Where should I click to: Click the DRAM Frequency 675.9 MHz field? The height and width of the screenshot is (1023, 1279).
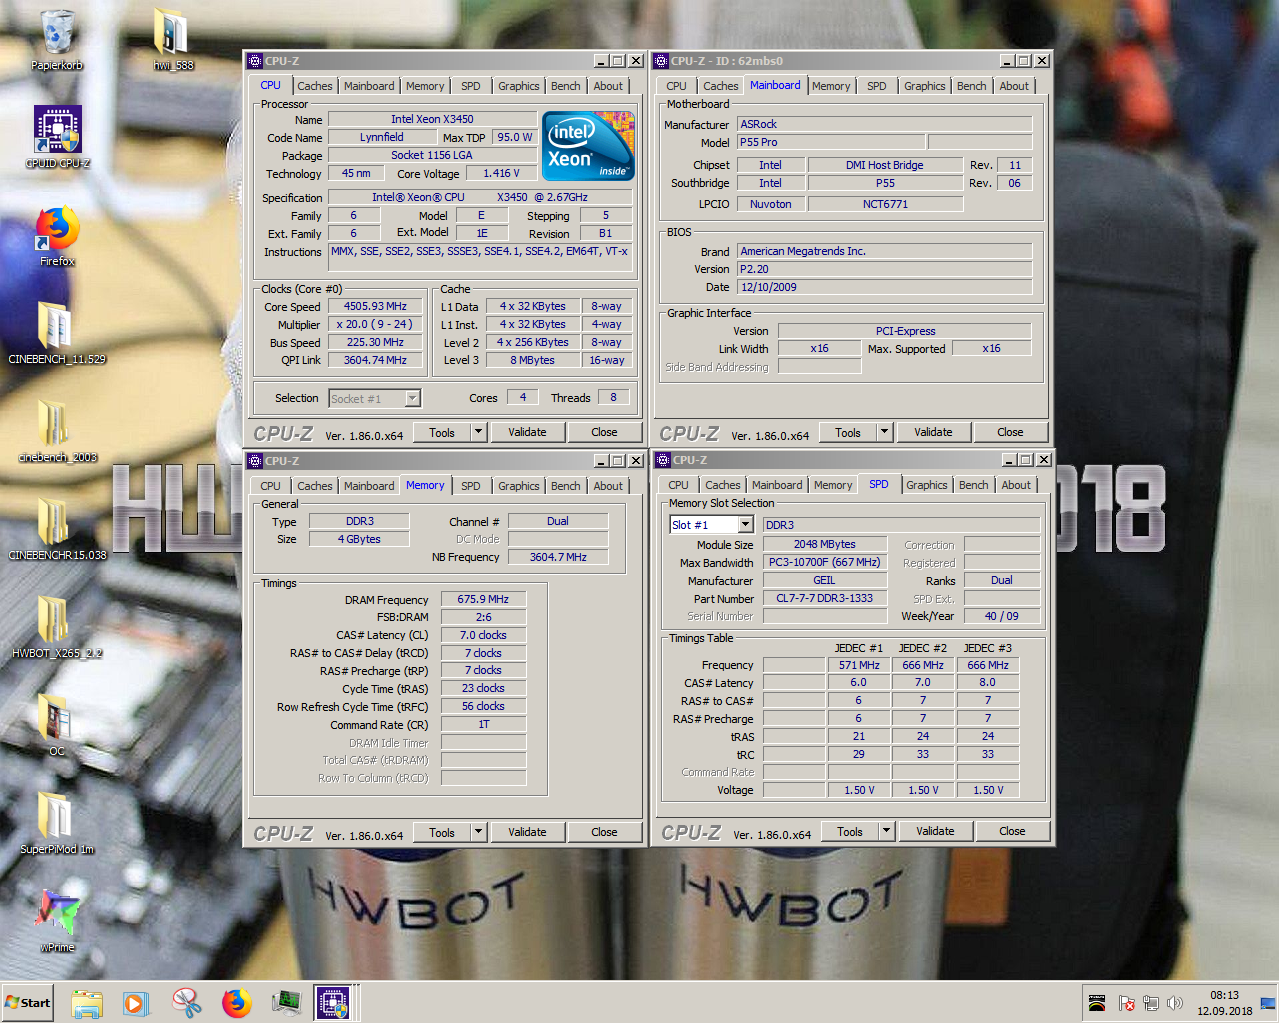[483, 600]
